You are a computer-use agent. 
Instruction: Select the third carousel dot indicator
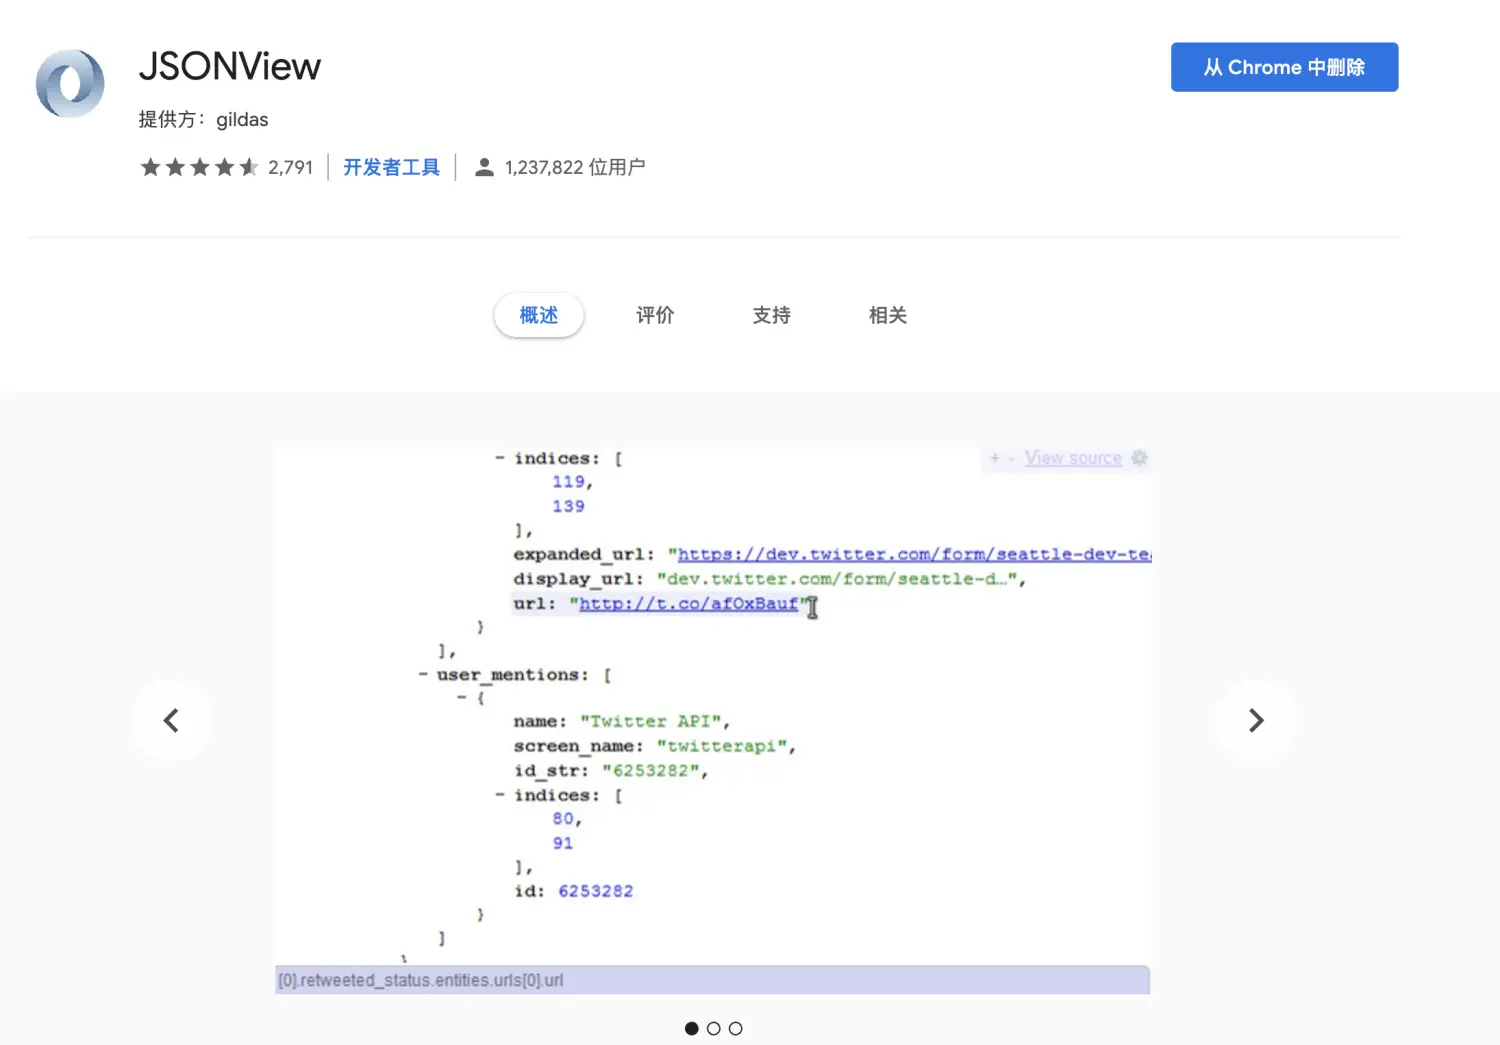[735, 1028]
